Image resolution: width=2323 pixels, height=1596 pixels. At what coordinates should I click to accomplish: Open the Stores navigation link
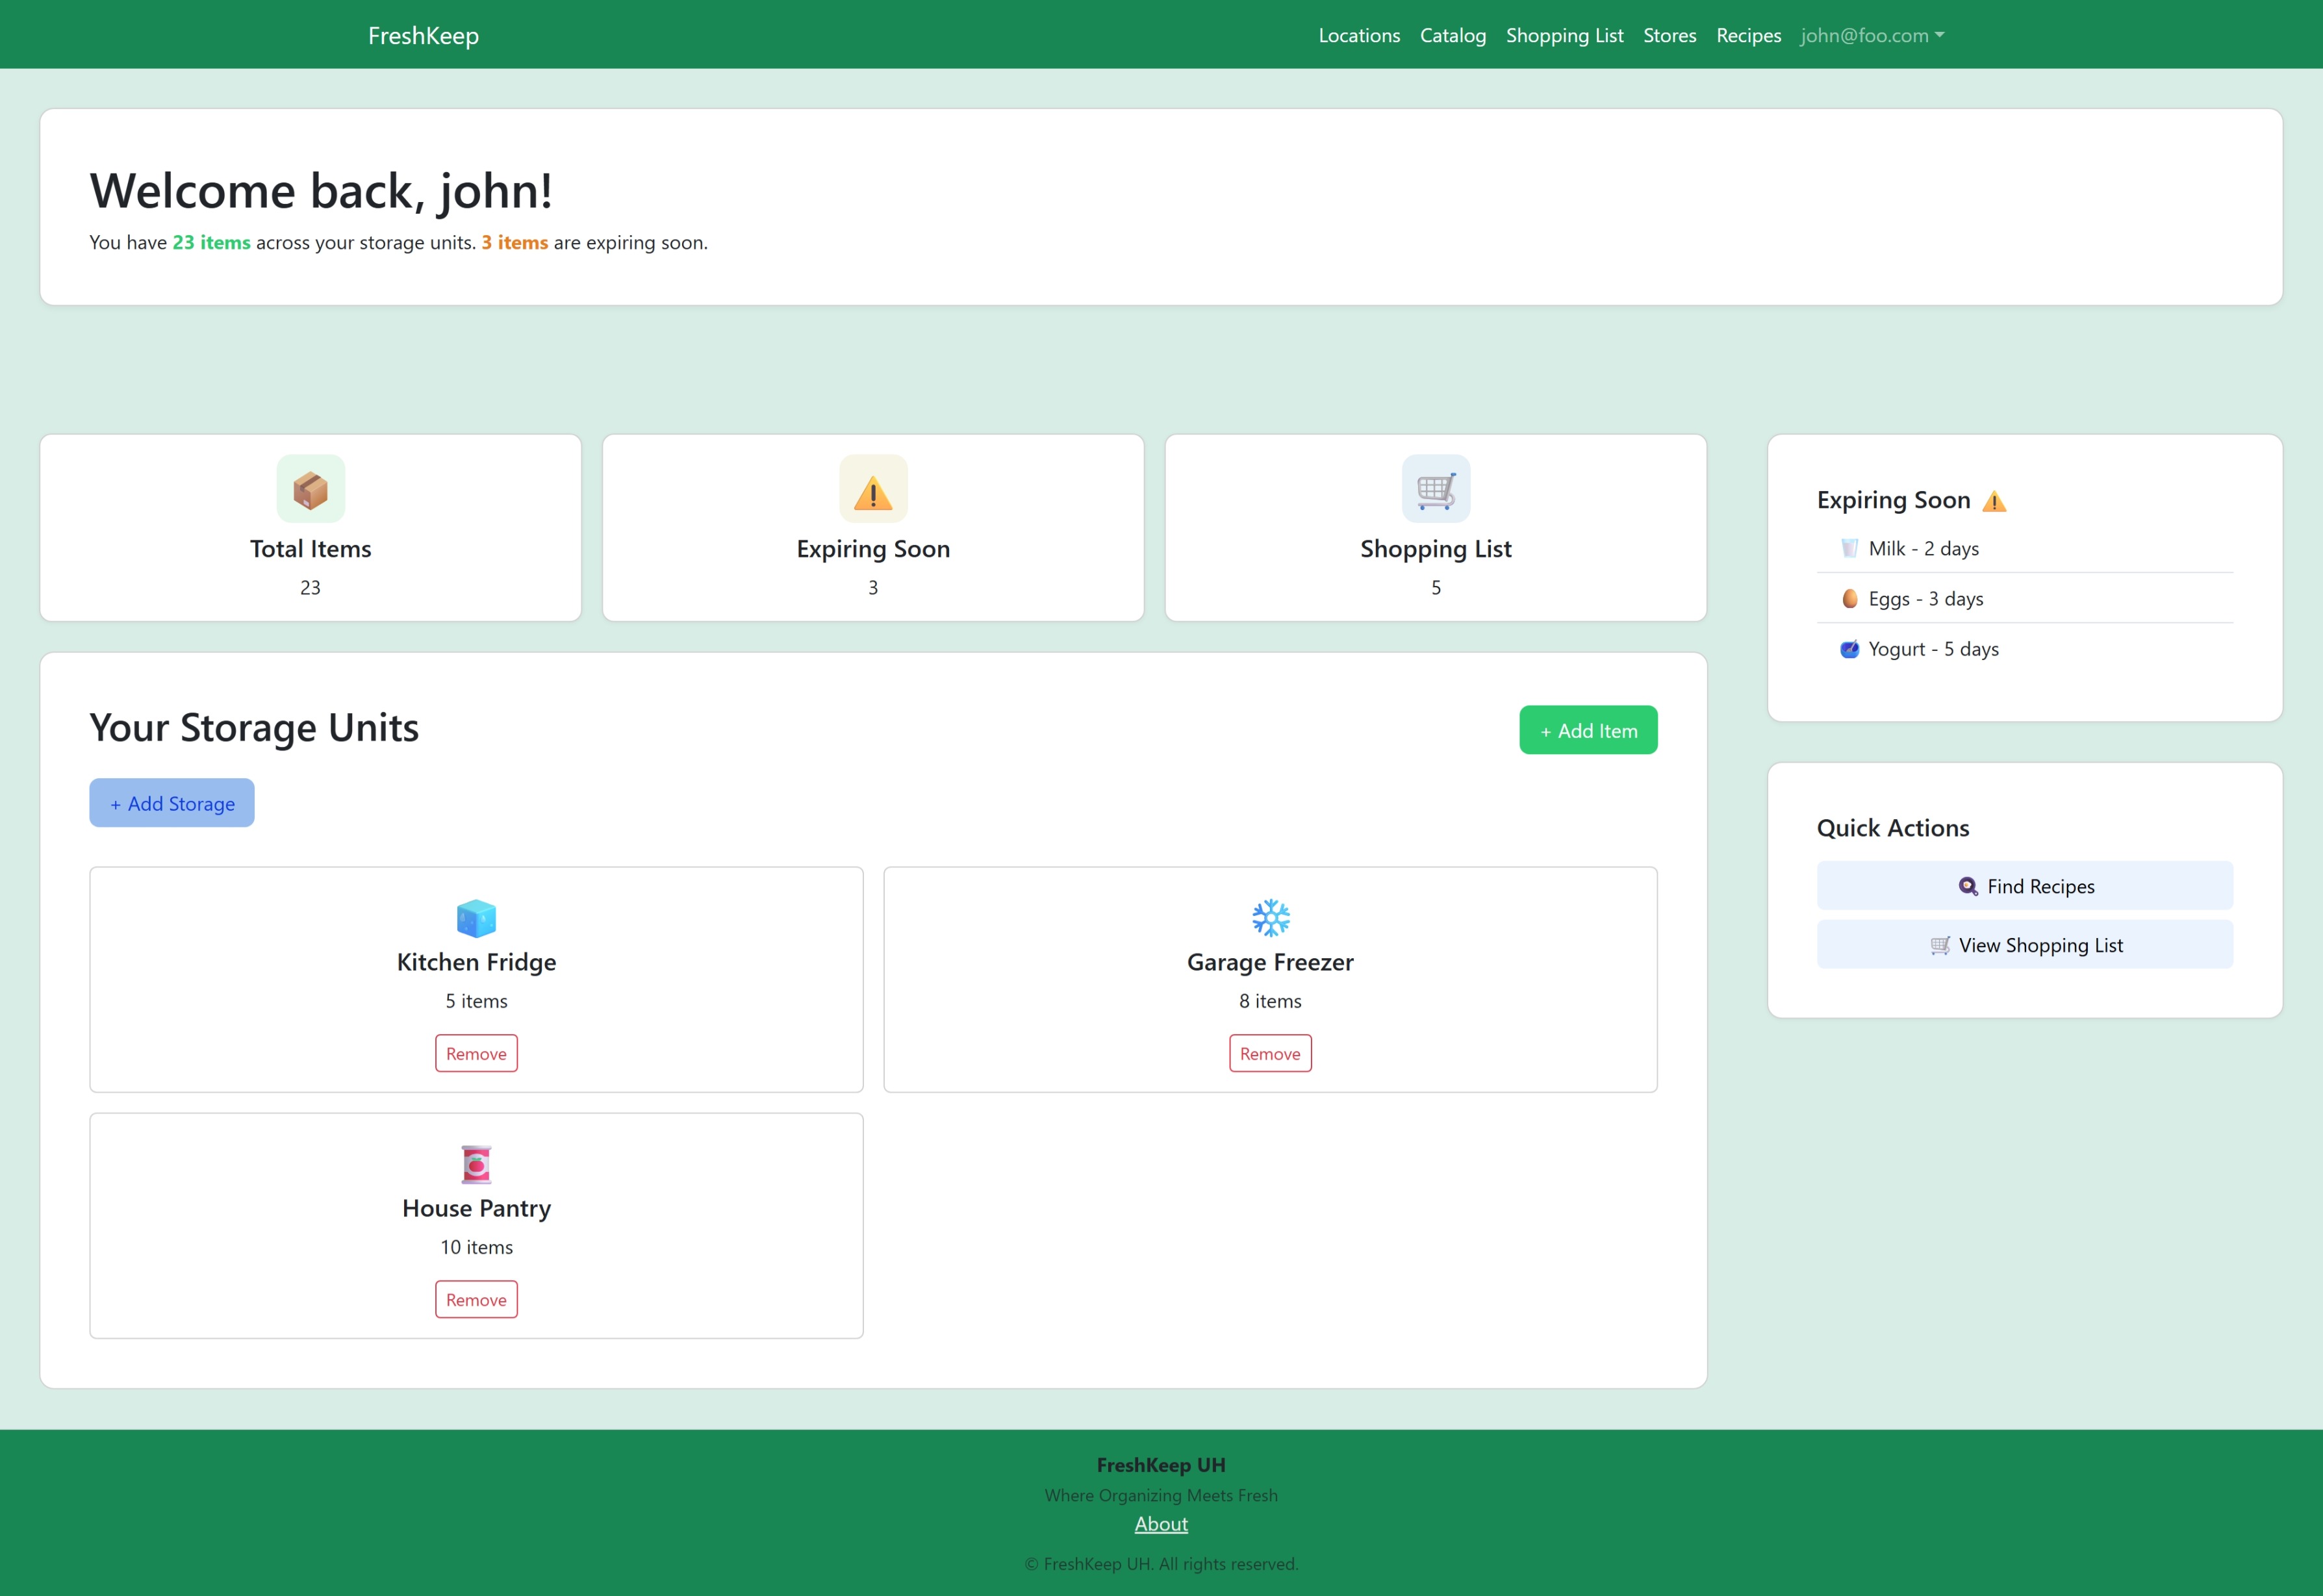click(1669, 35)
